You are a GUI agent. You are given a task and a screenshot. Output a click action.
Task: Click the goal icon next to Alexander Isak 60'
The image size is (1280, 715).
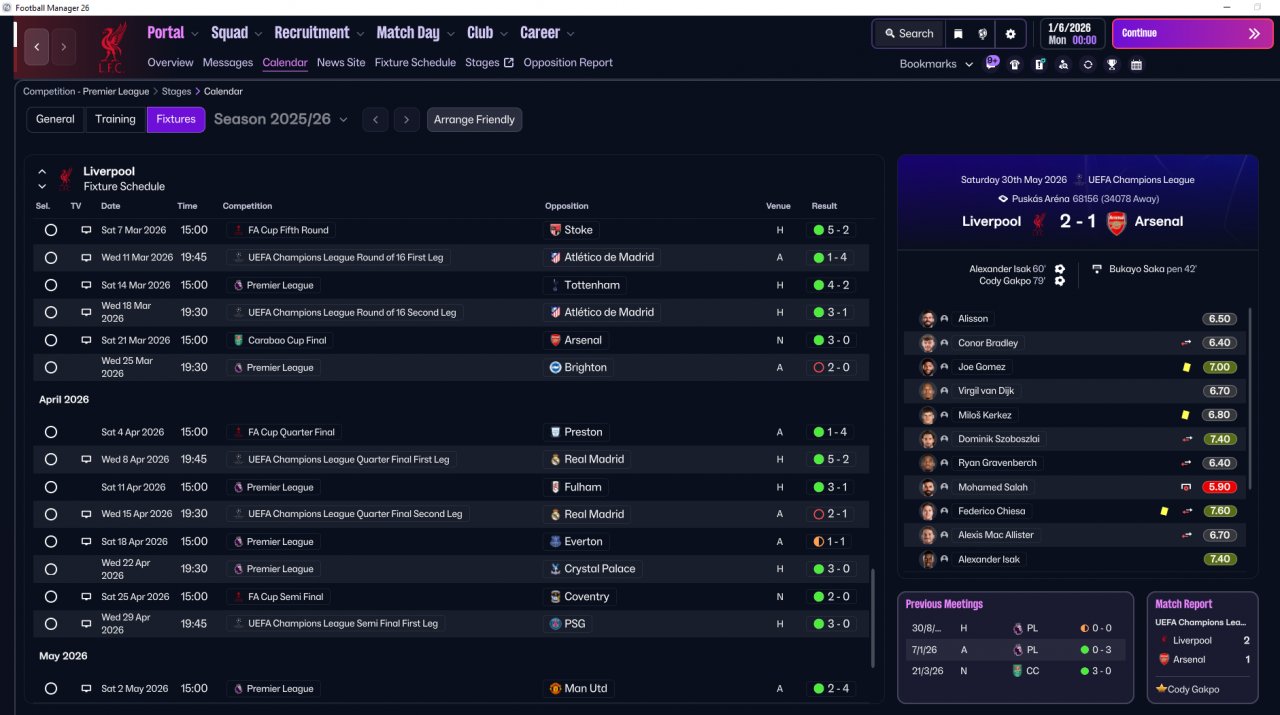tap(1060, 269)
